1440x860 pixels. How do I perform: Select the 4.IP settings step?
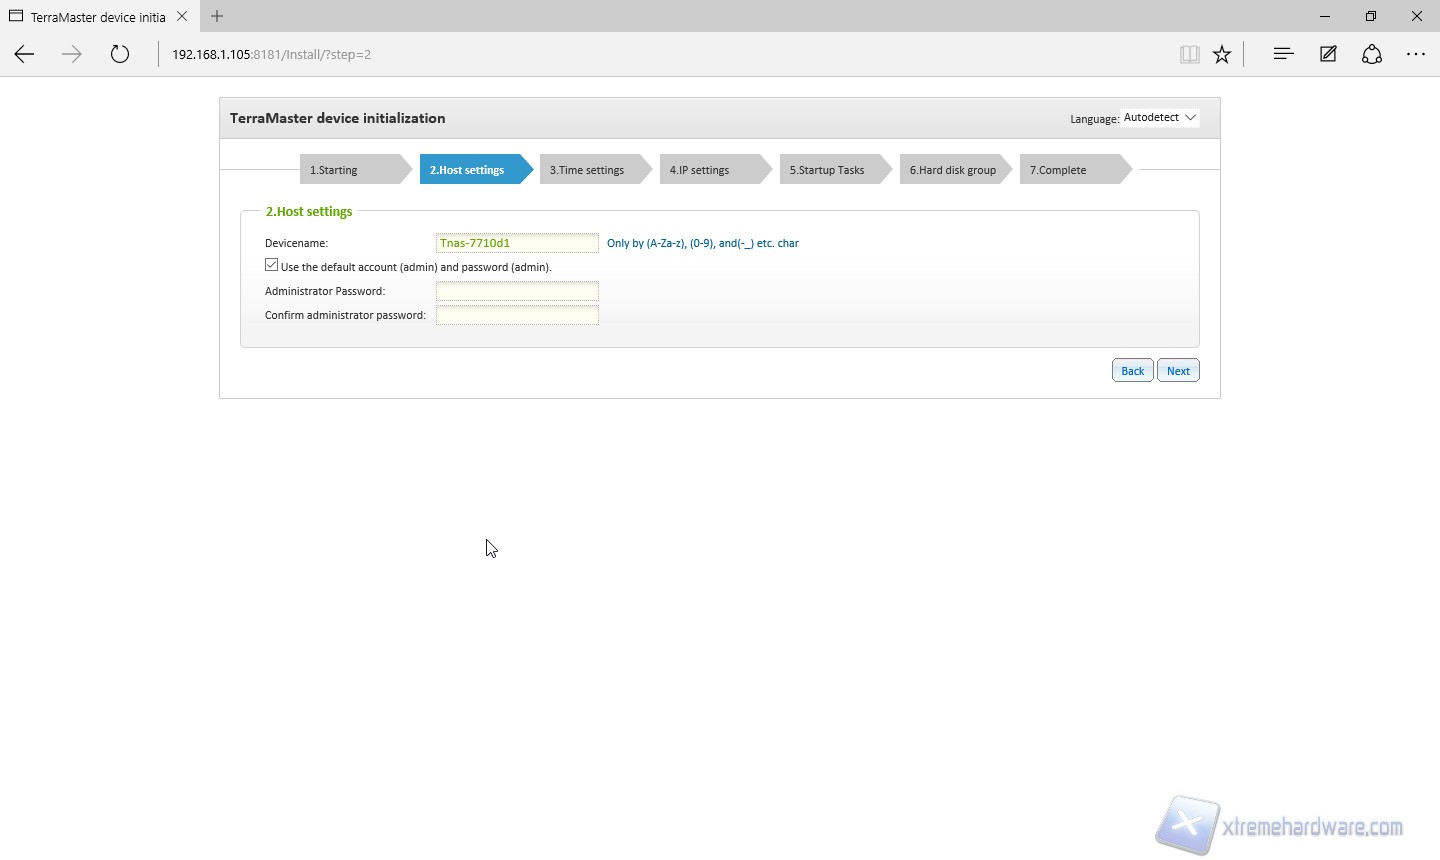[x=700, y=170]
